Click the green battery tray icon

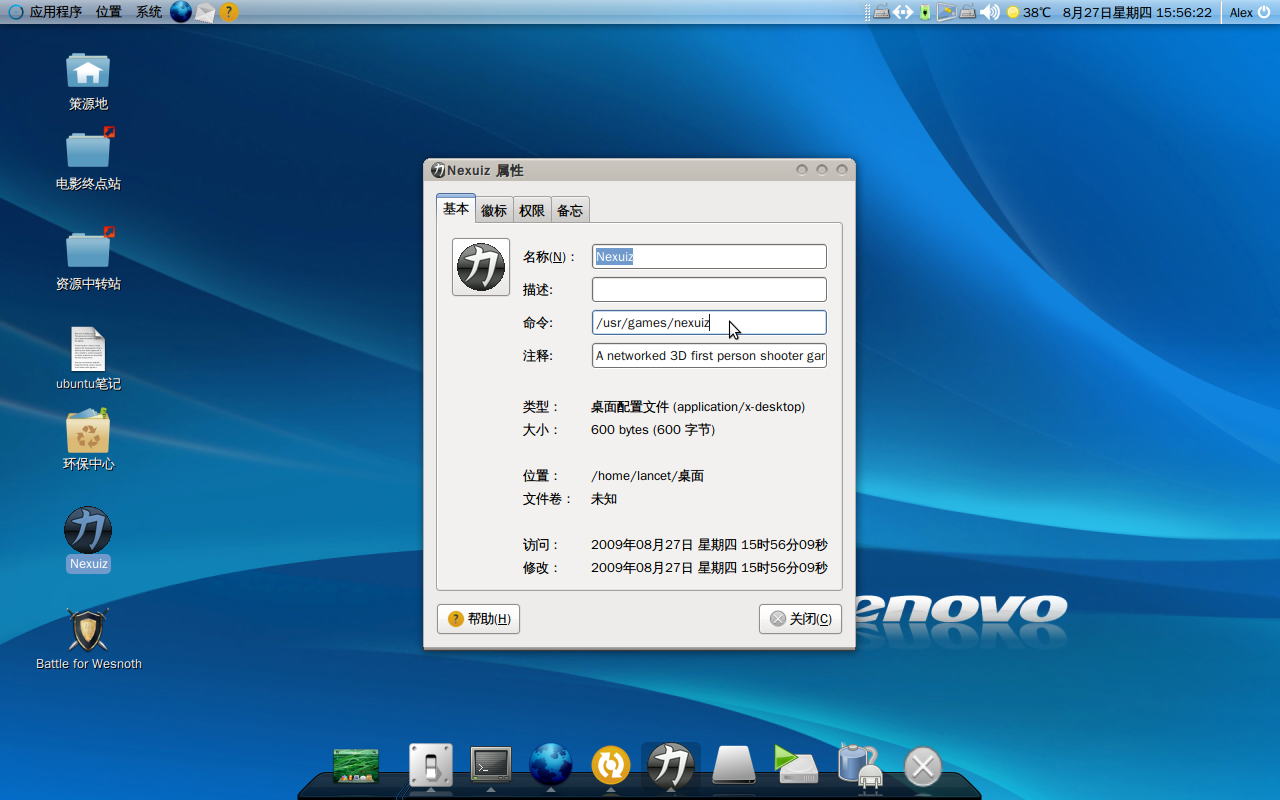pos(925,12)
